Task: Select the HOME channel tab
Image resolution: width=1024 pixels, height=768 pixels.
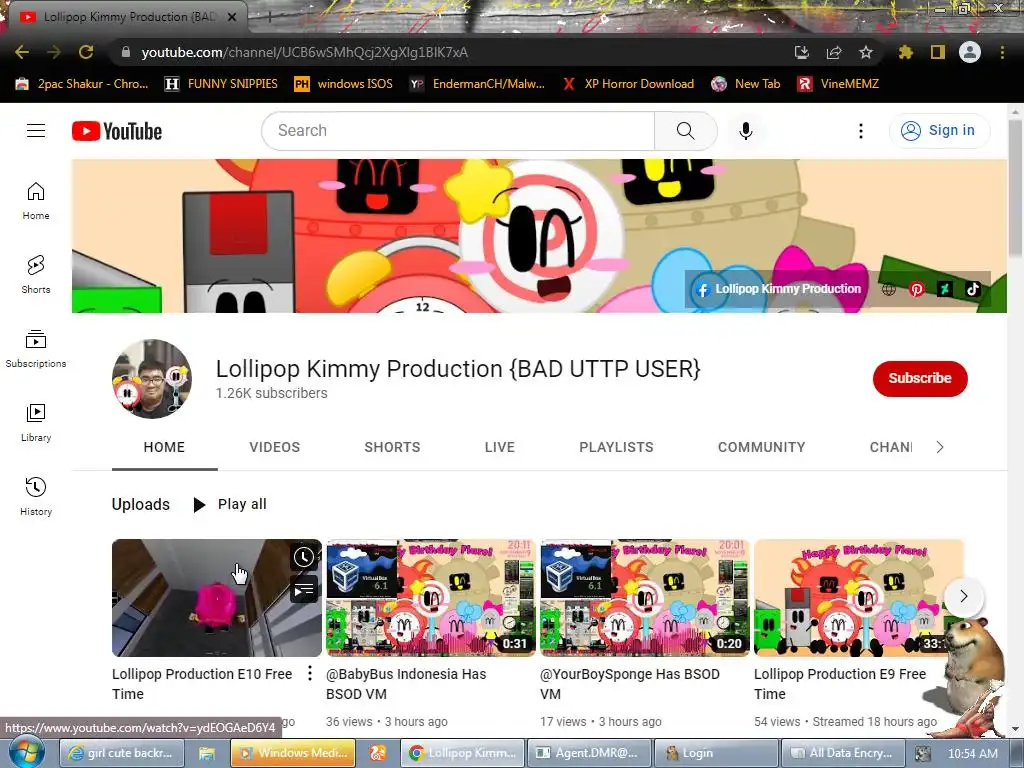Action: [x=164, y=447]
